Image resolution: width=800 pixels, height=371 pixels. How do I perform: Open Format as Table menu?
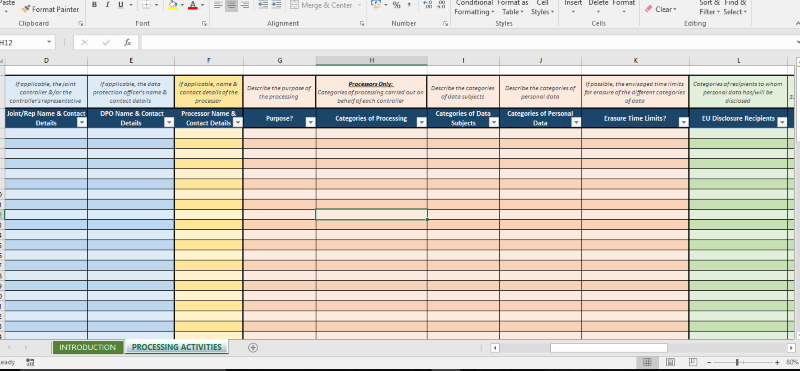click(x=513, y=7)
